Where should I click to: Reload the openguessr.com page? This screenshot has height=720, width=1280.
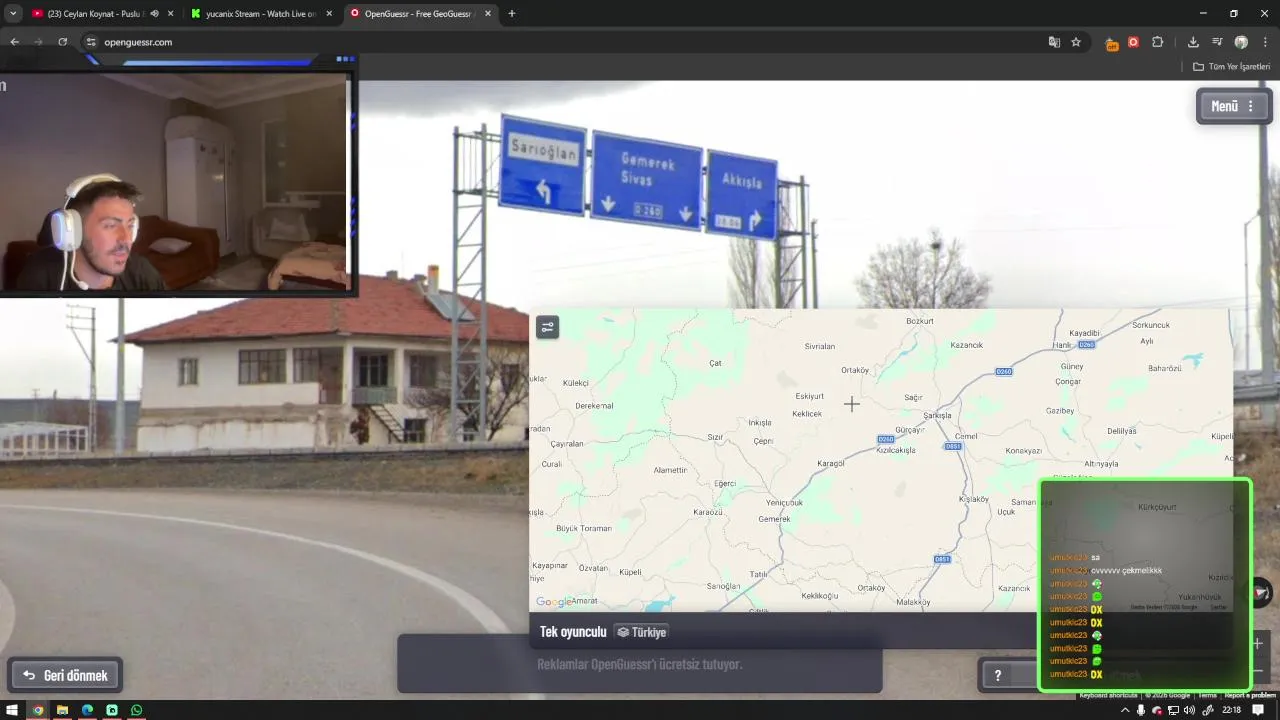[62, 42]
